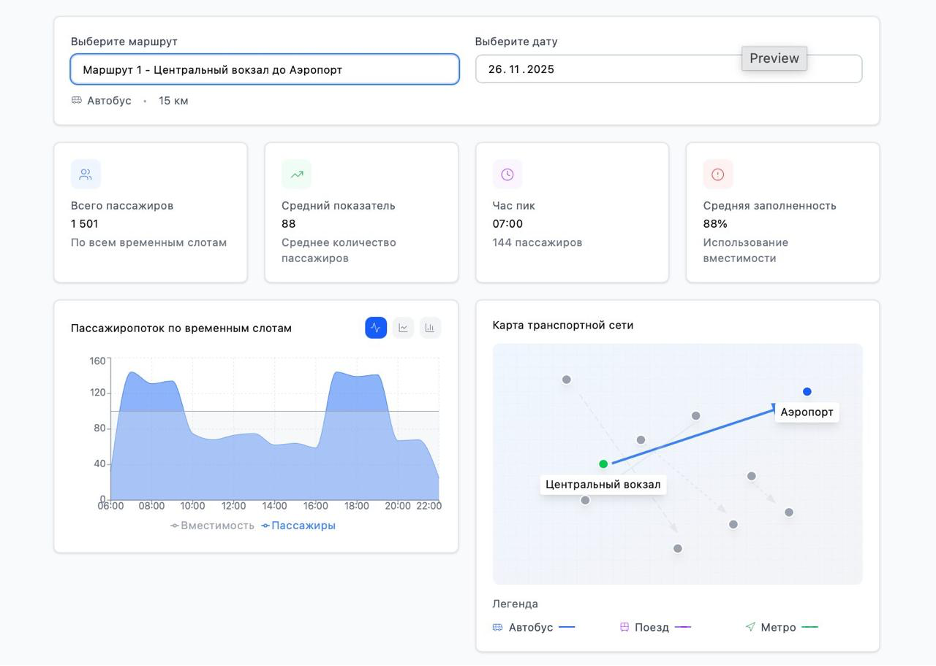Screen dimensions: 936x666
Task: Click the Автобус bus icon in the legend
Action: (498, 627)
